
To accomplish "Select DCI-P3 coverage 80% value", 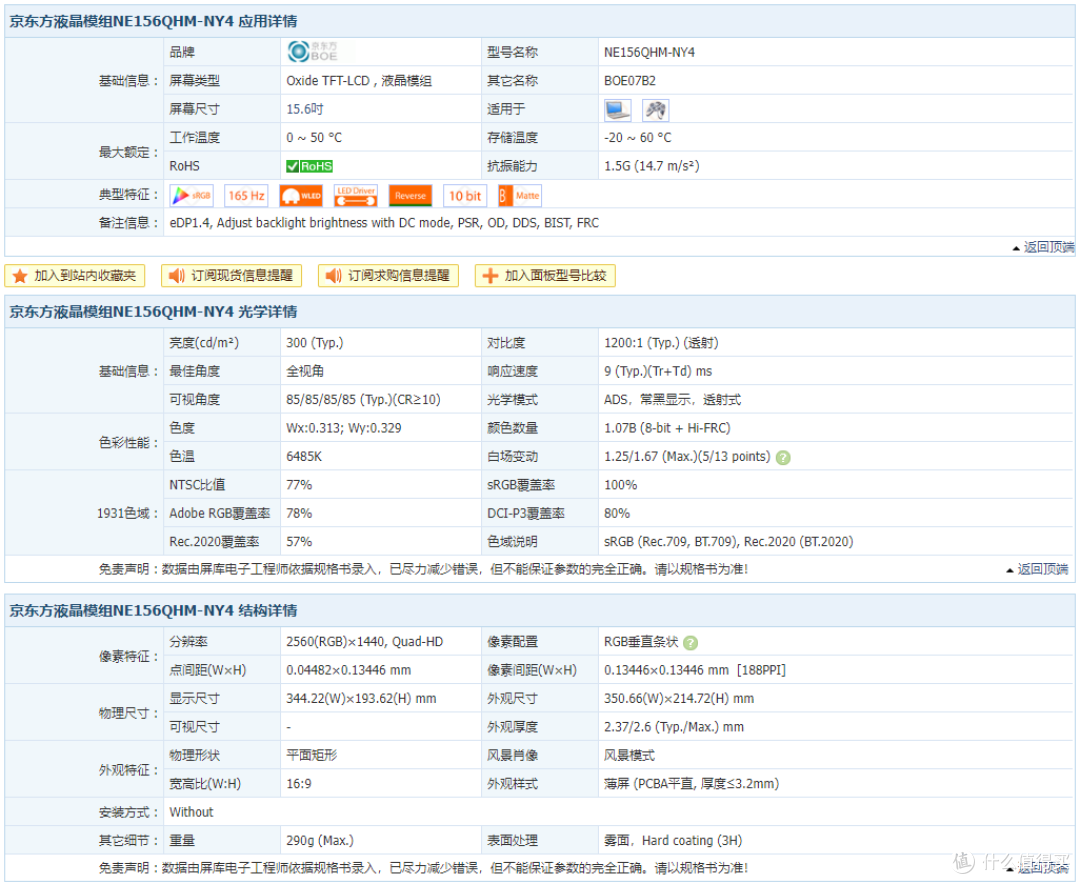I will click(617, 513).
